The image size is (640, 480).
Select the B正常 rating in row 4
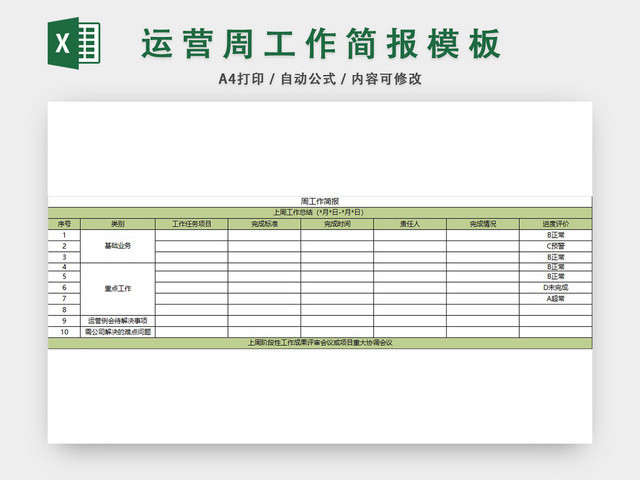point(556,267)
